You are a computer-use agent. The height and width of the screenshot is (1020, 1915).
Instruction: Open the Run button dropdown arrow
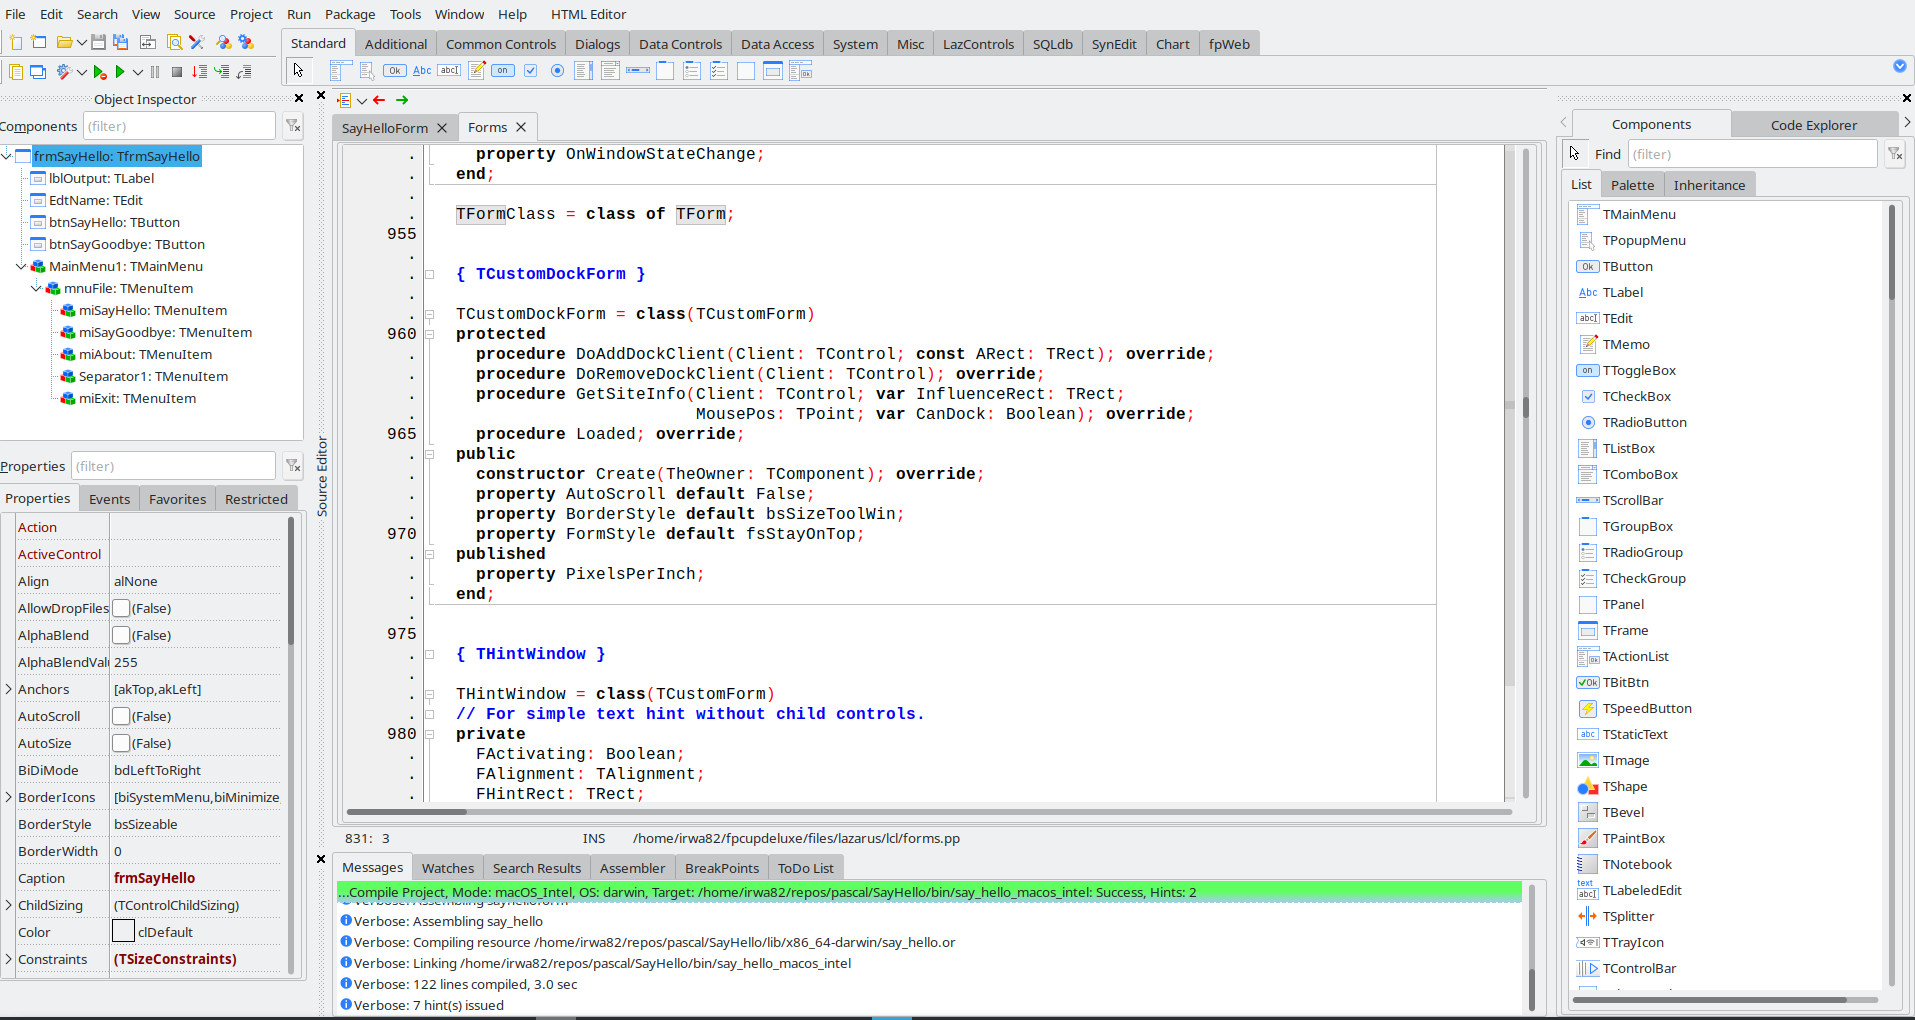coord(138,72)
